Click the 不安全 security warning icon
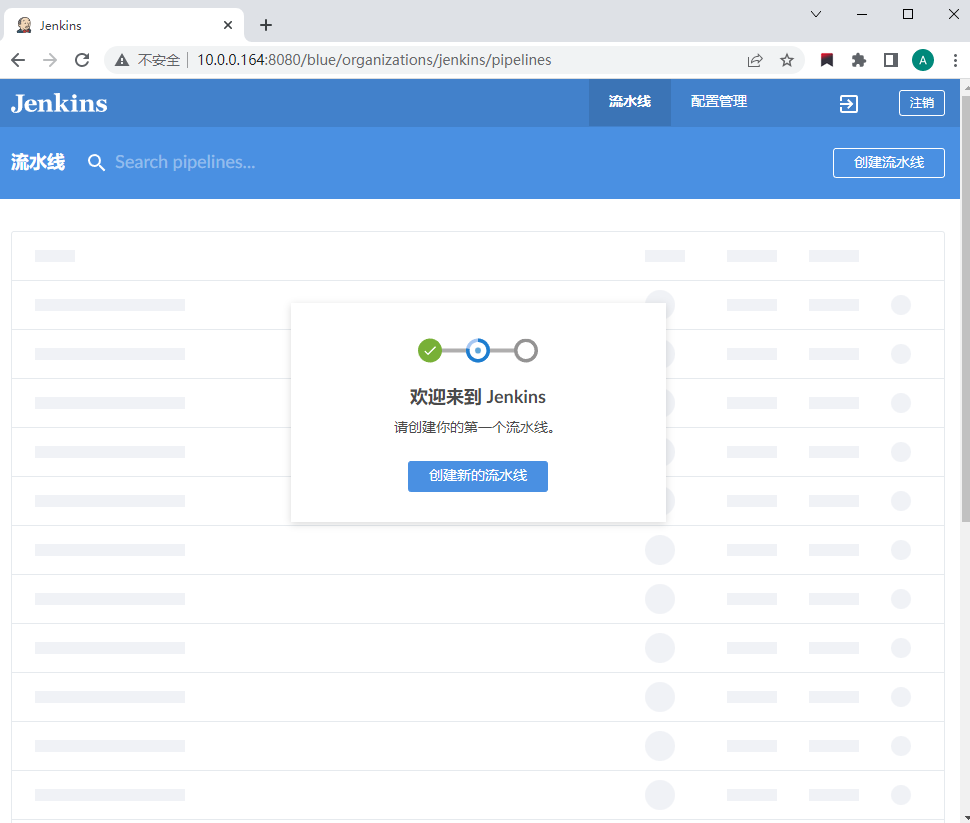The image size is (970, 823). coord(122,60)
